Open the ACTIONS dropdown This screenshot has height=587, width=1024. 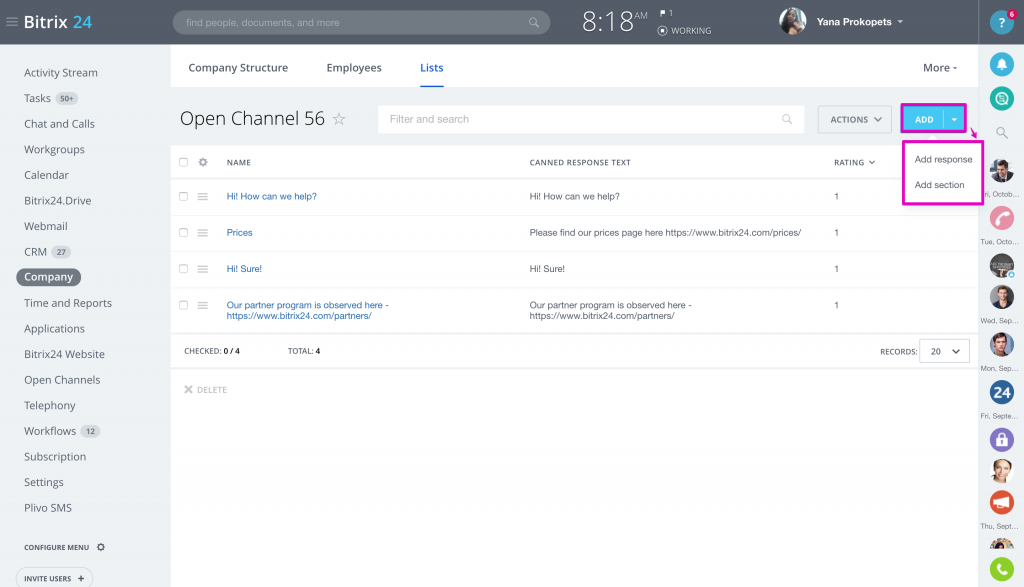pyautogui.click(x=855, y=119)
